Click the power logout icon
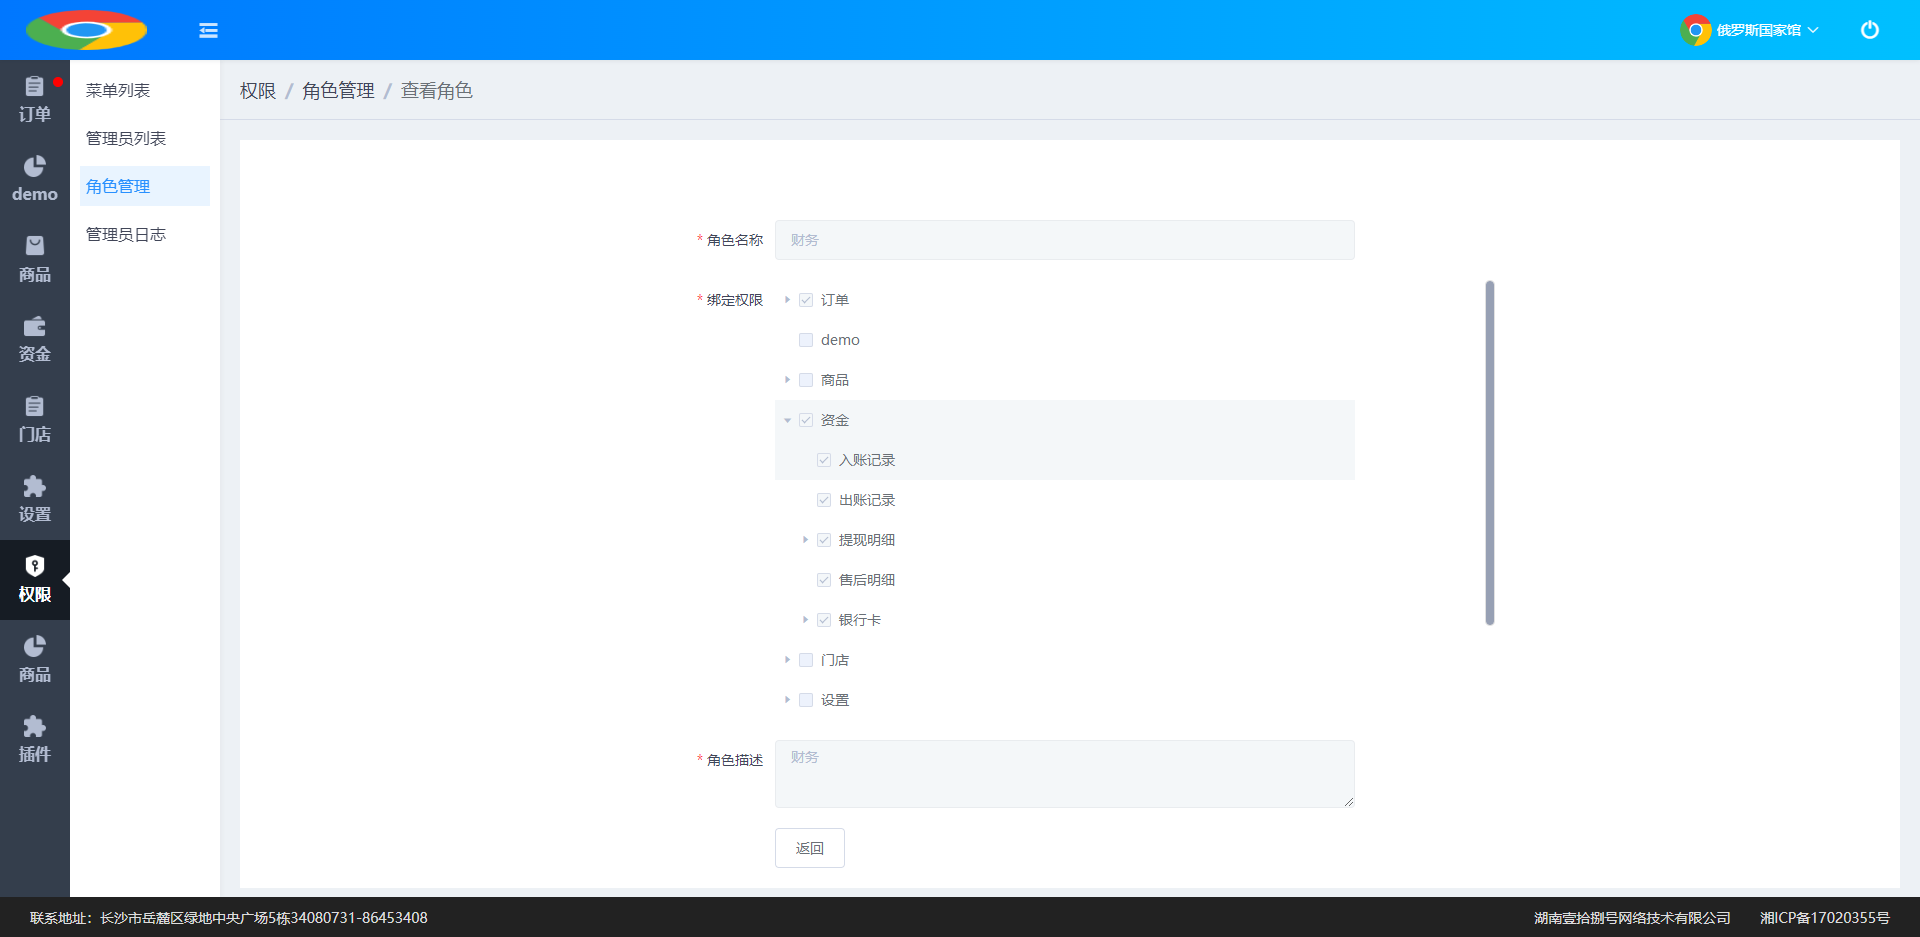Image resolution: width=1920 pixels, height=937 pixels. click(x=1869, y=30)
